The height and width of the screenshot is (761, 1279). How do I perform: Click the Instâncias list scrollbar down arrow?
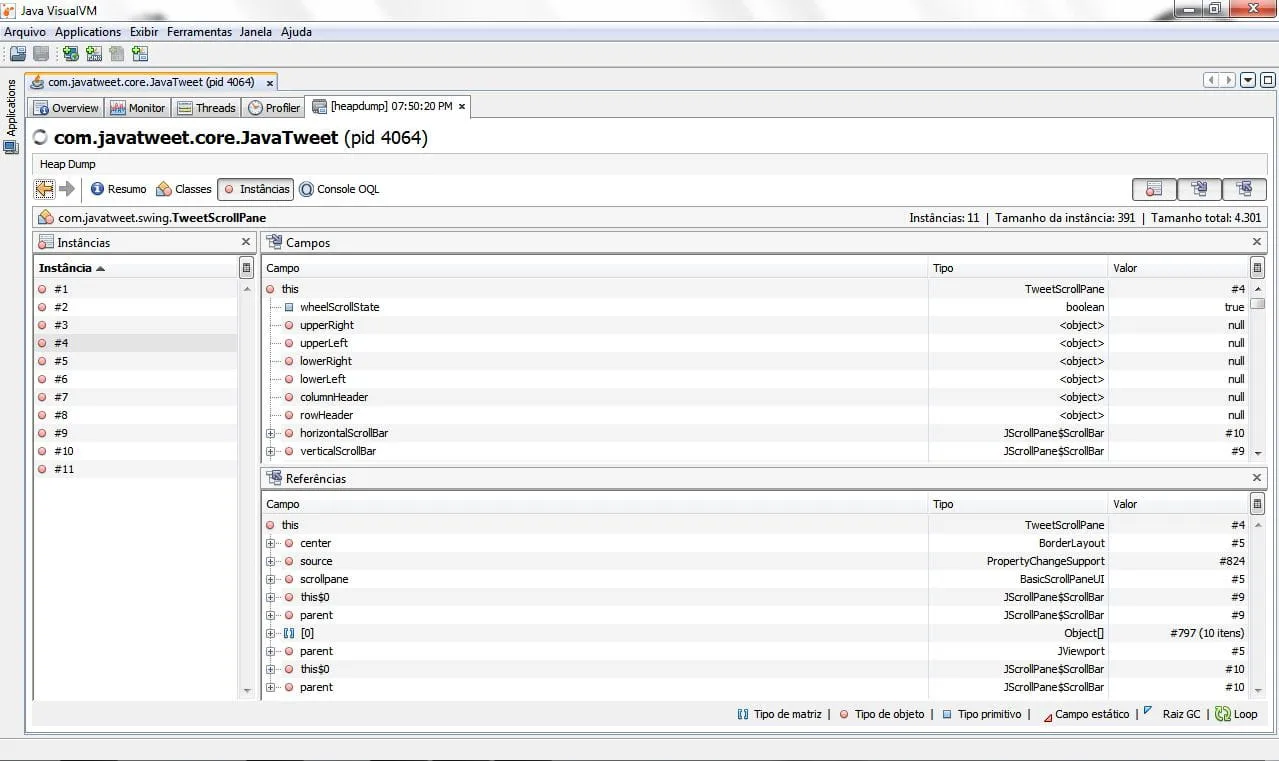pos(247,691)
